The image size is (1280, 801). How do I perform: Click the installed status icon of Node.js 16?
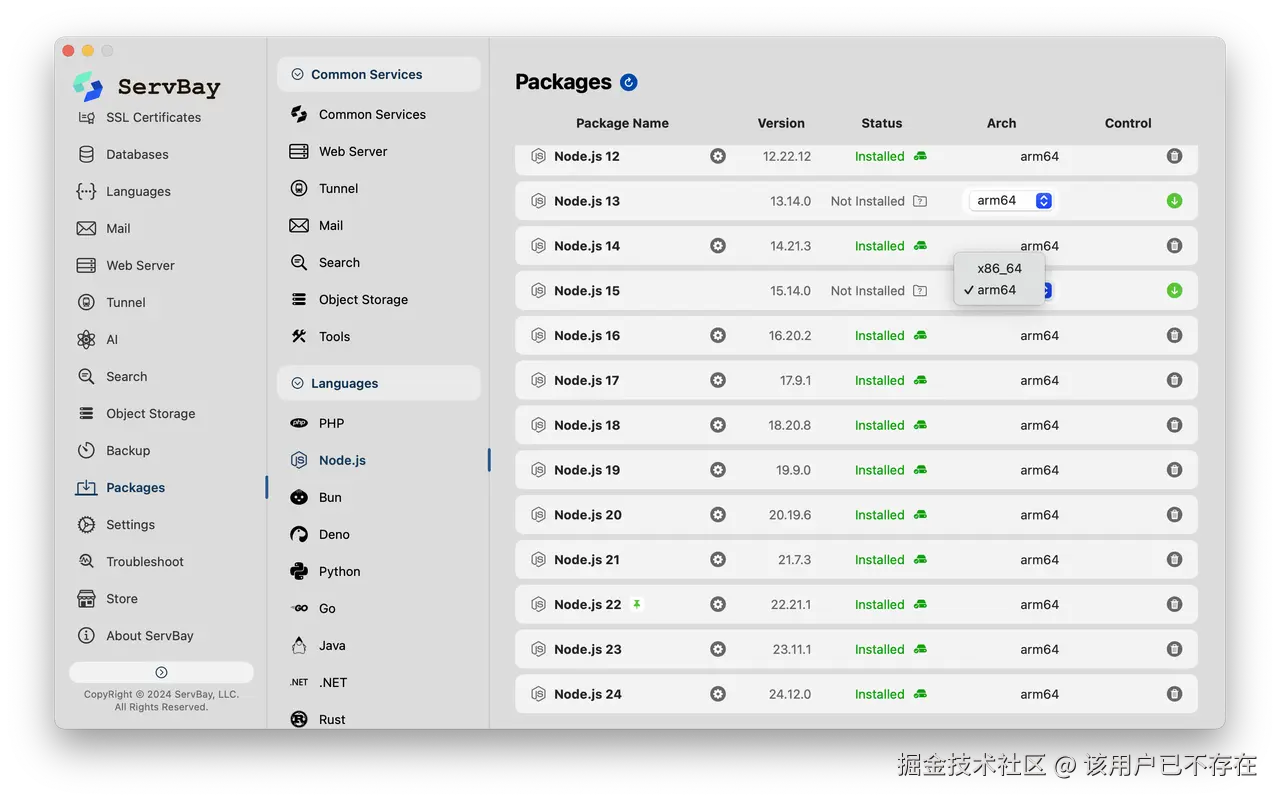tap(920, 336)
